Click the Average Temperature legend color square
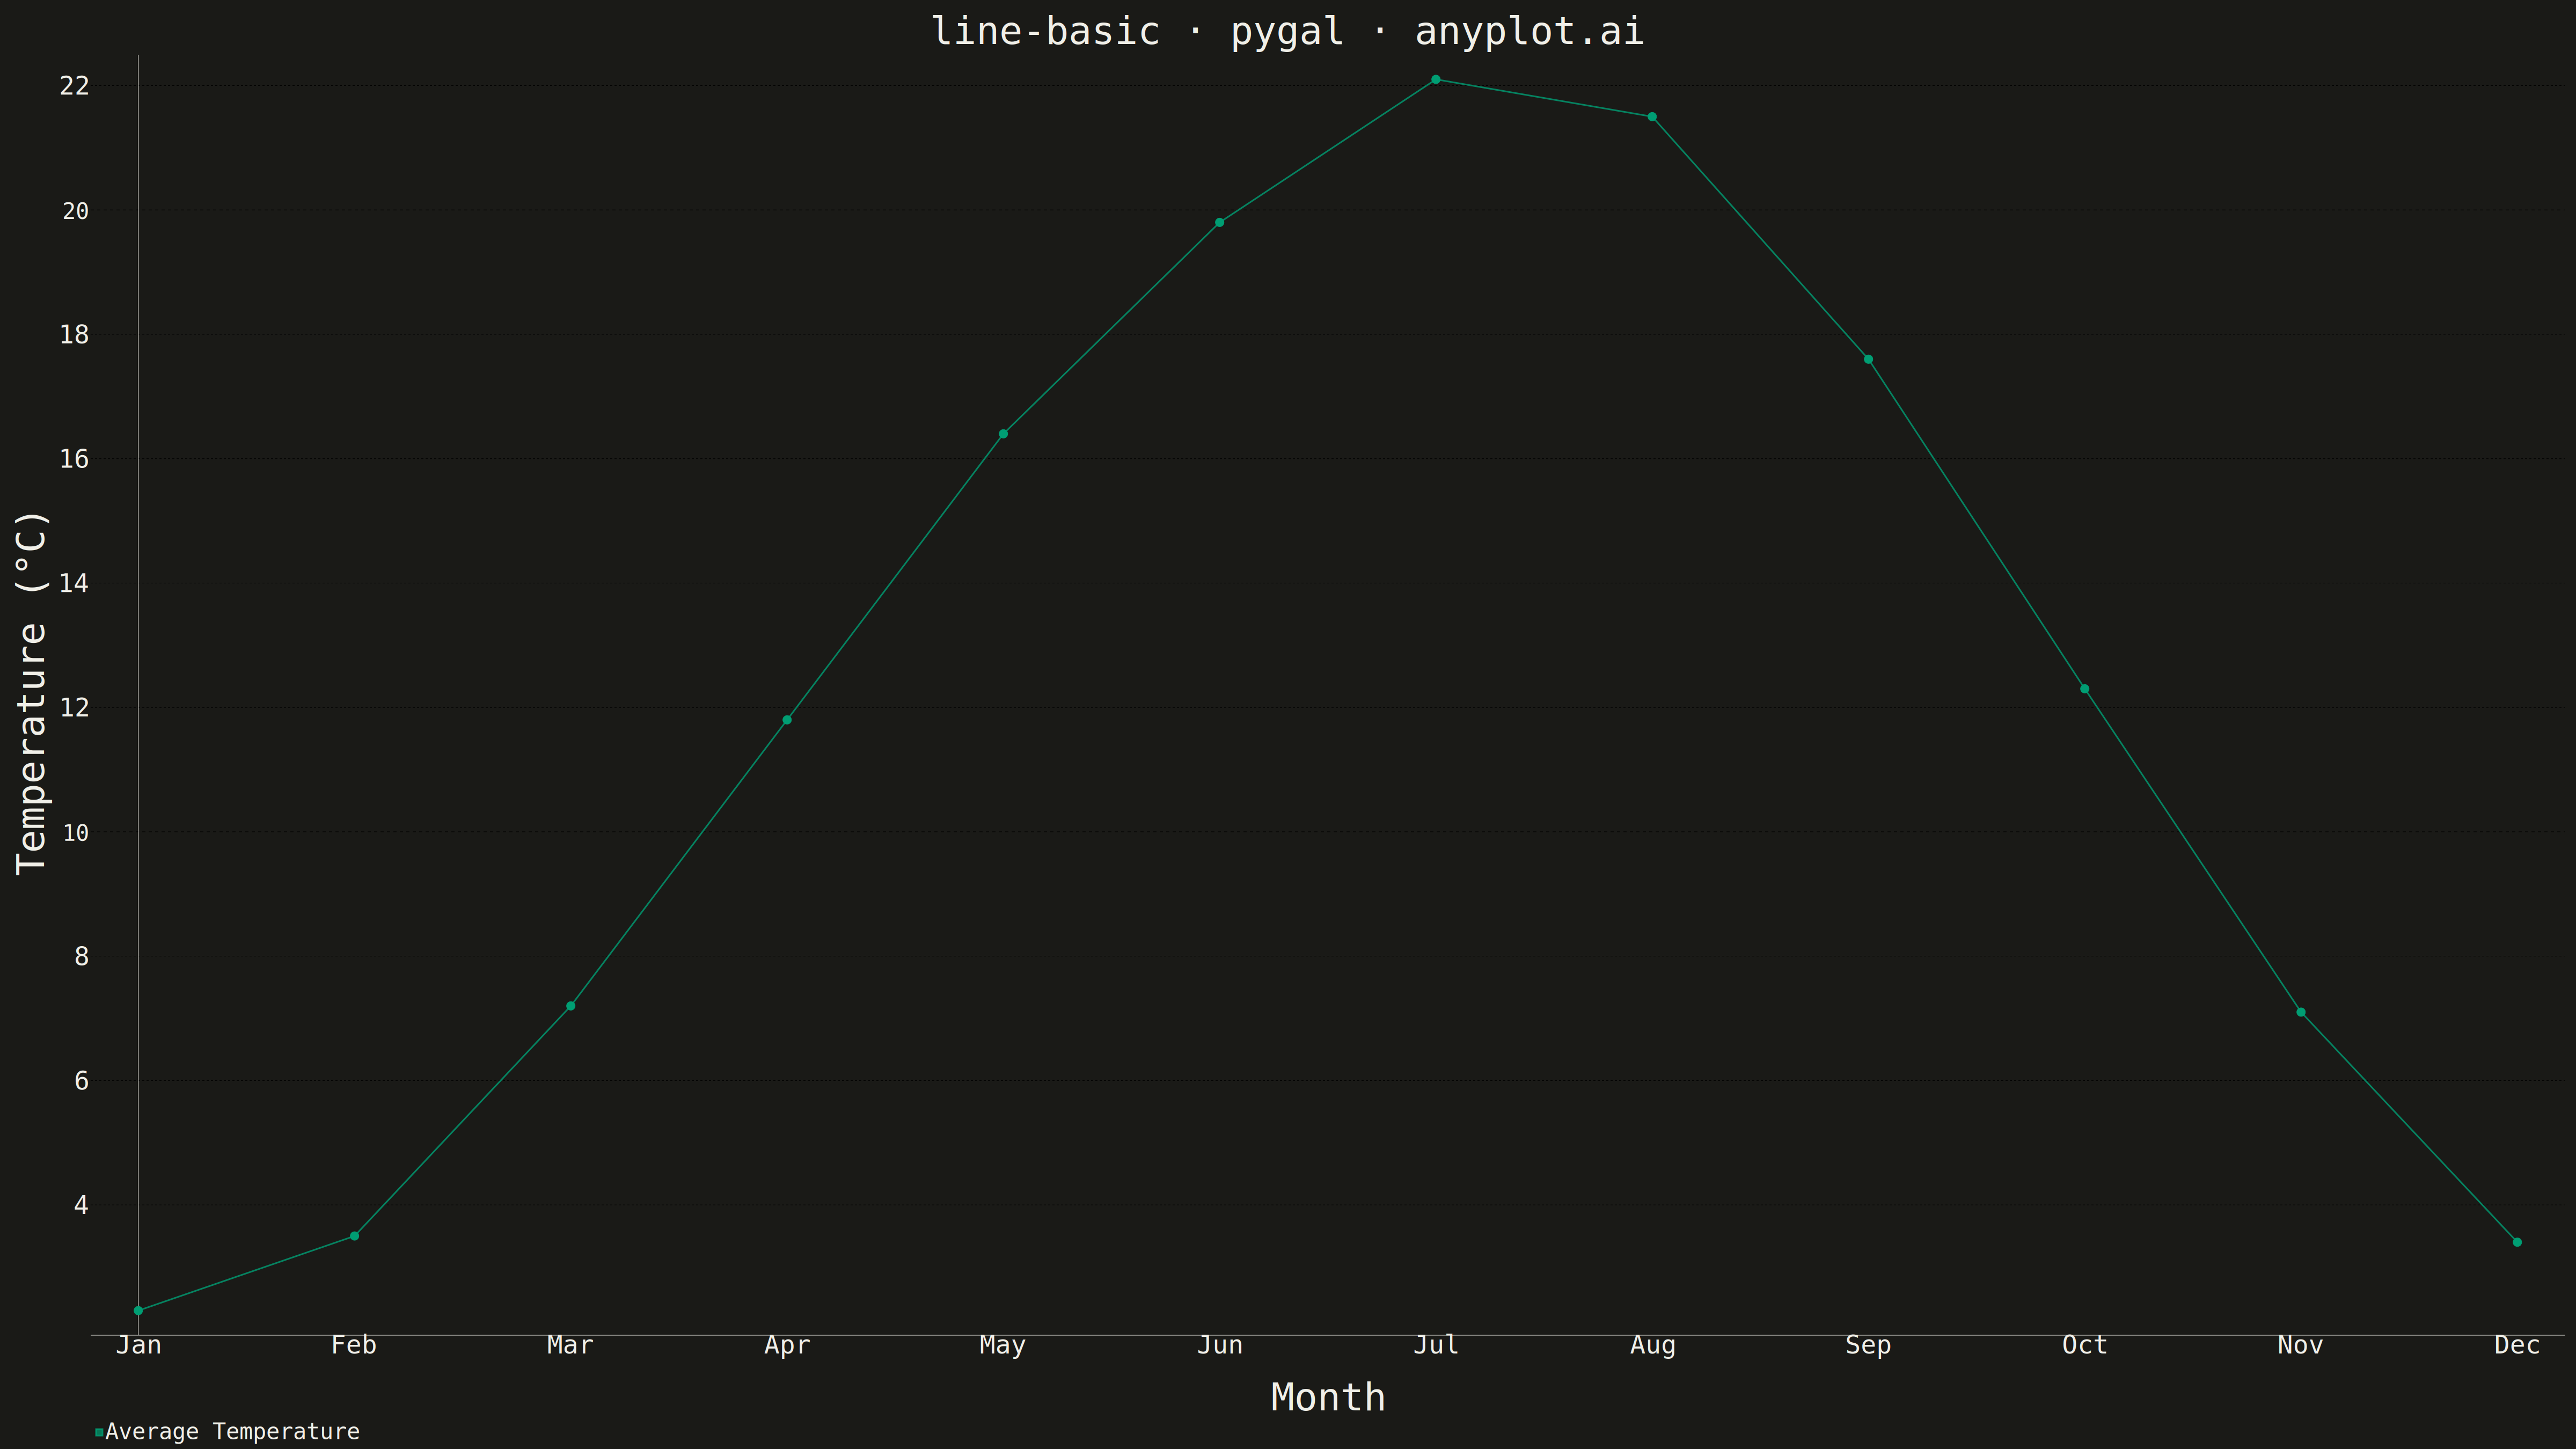Viewport: 2576px width, 1449px height. tap(99, 1432)
